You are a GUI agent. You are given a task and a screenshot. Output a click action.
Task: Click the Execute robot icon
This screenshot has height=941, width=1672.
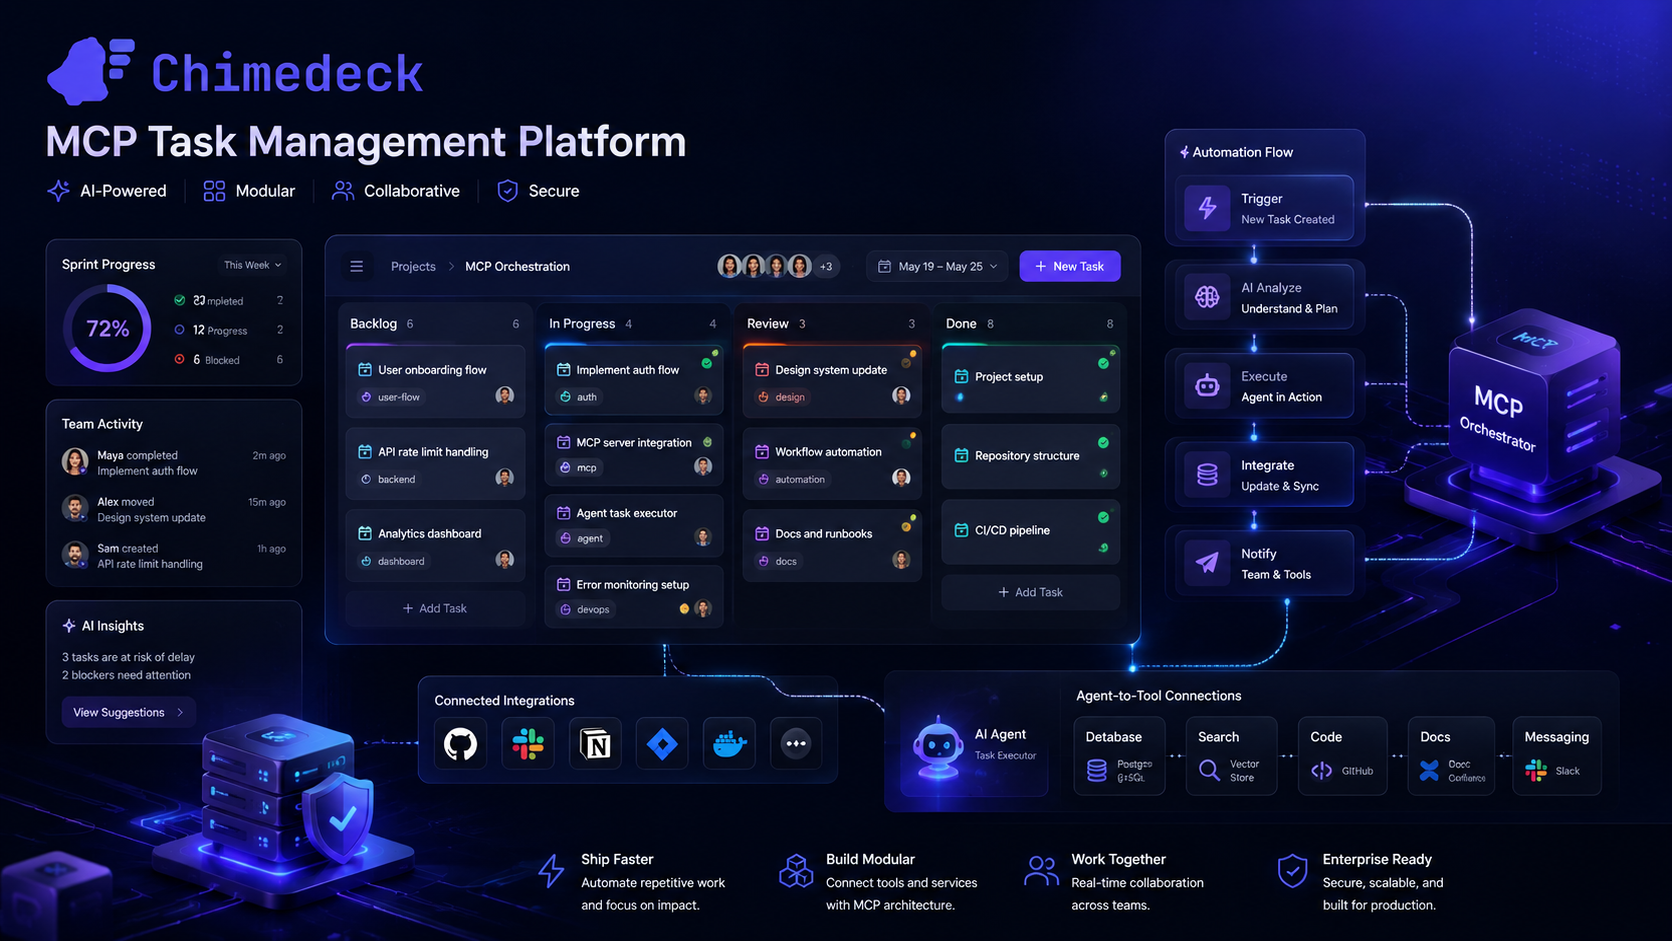[1207, 386]
